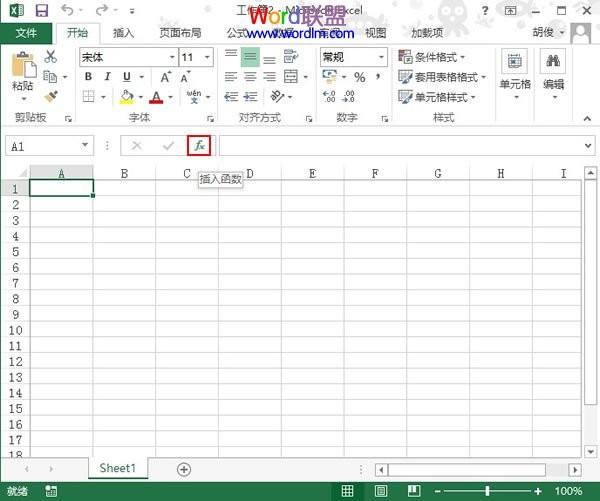
Task: Decrease indent
Action: tap(231, 97)
